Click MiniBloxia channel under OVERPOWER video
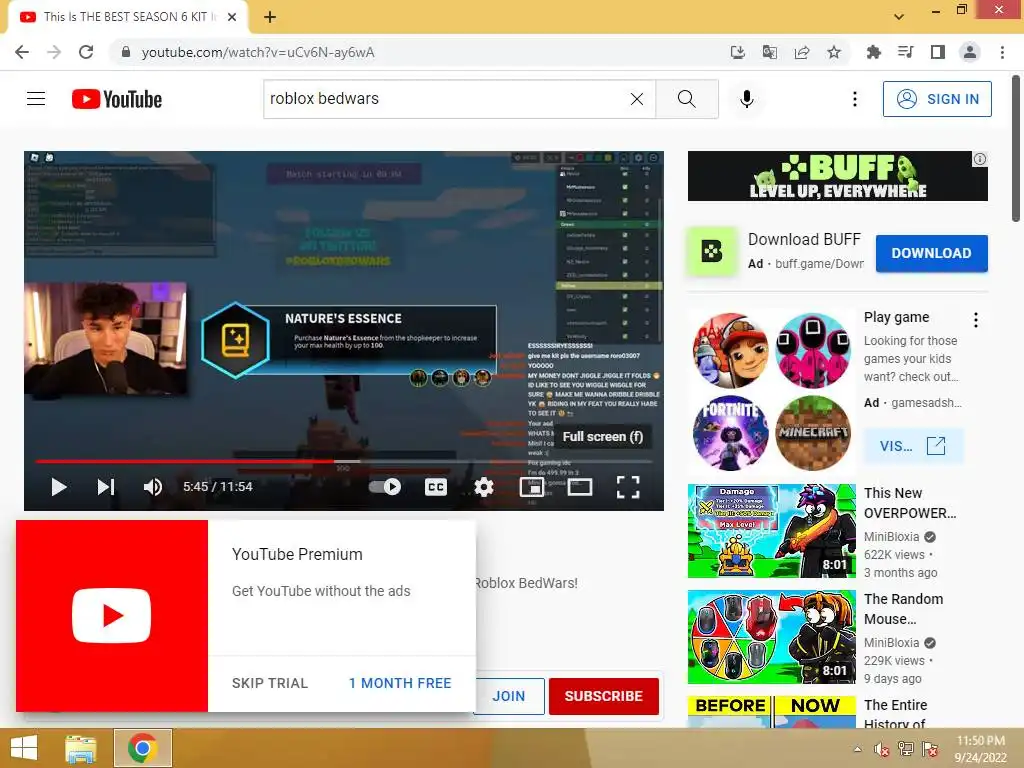This screenshot has width=1024, height=768. (x=891, y=537)
